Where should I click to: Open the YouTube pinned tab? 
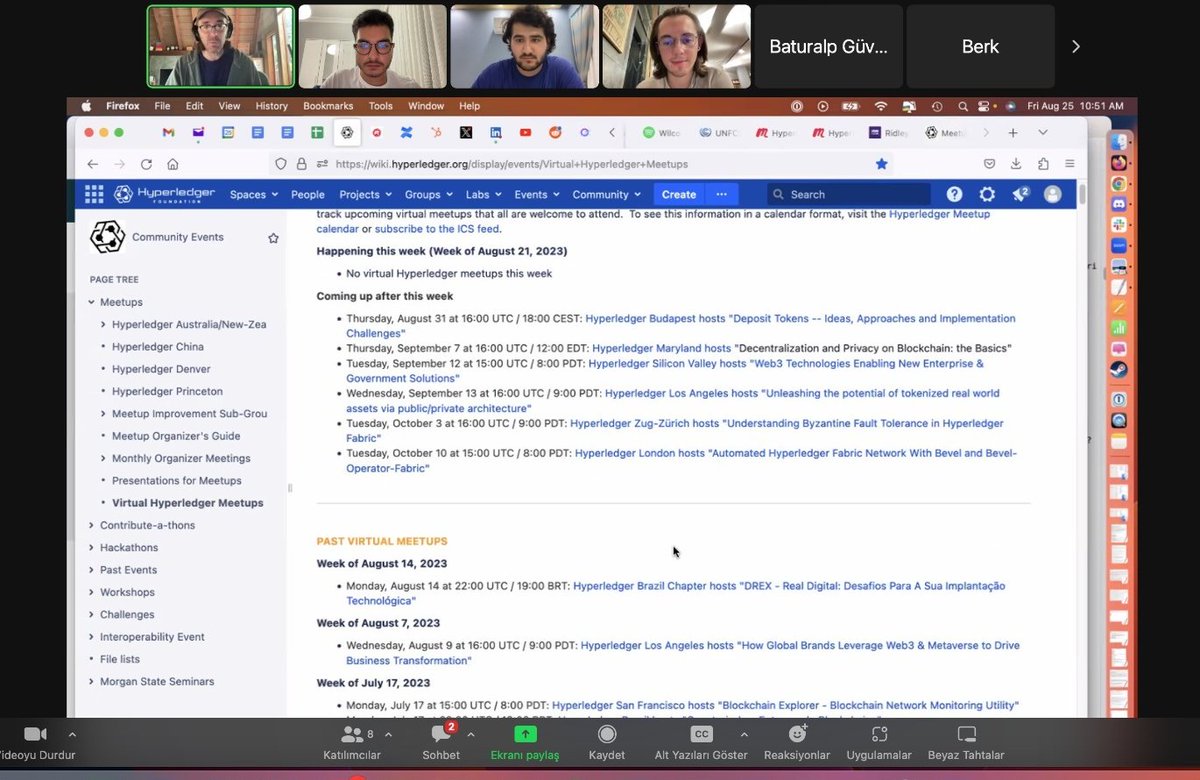click(525, 132)
